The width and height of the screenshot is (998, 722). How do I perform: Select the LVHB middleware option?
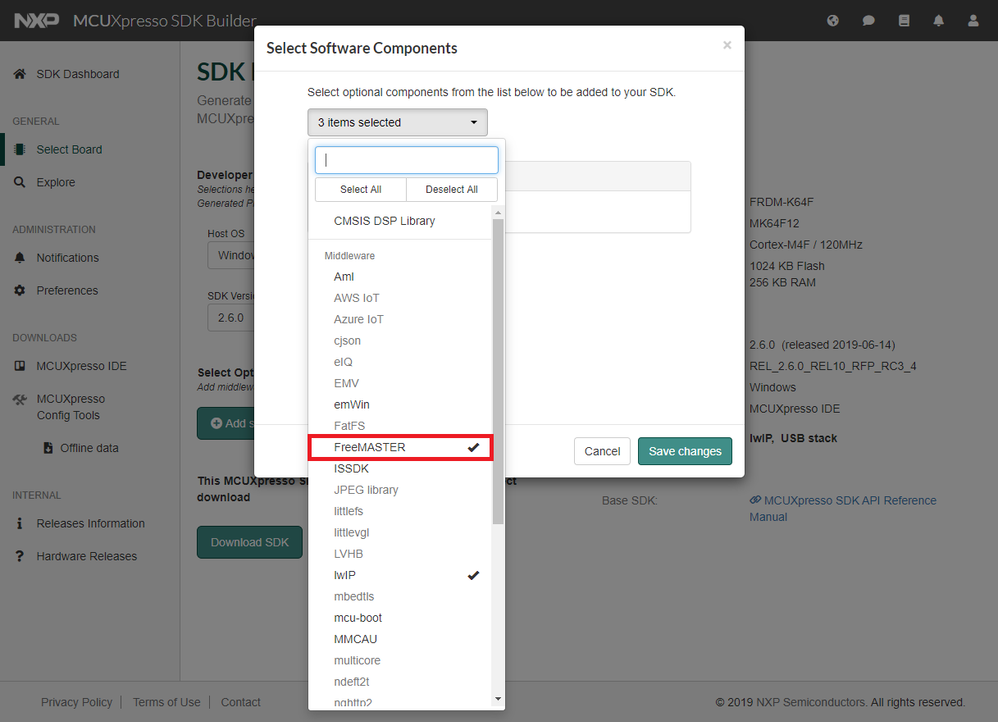(x=400, y=554)
